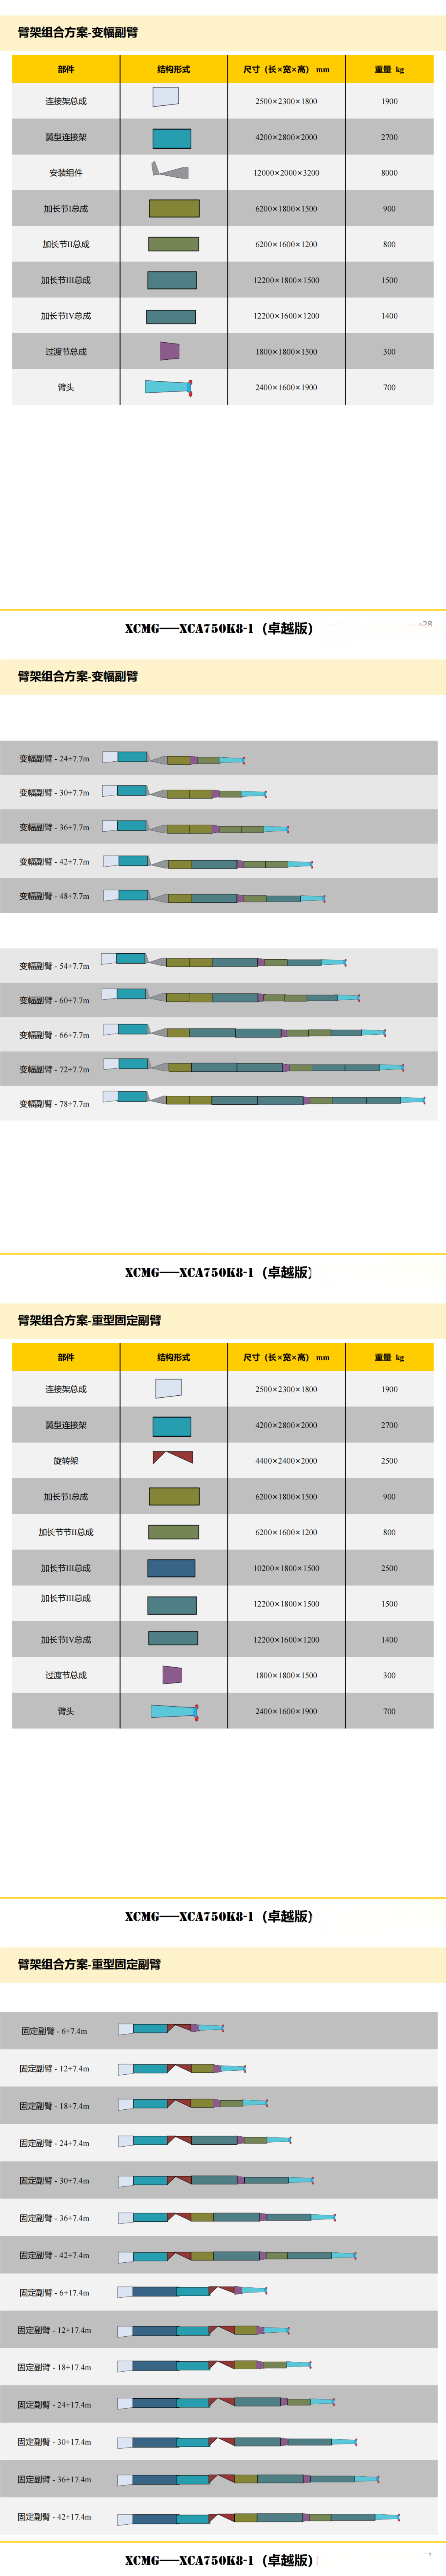Select row 固定副臂 - 12+17.4m
This screenshot has height=2576, width=446.
(x=219, y=2330)
